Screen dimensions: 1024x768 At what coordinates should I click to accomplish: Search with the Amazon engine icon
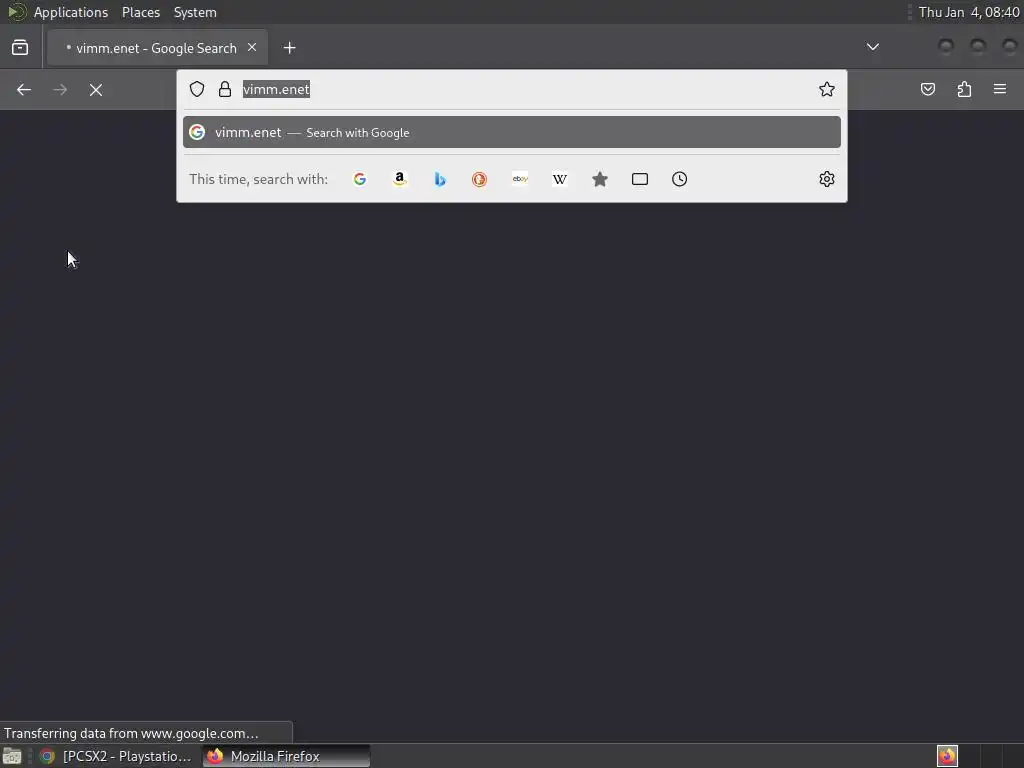[400, 179]
